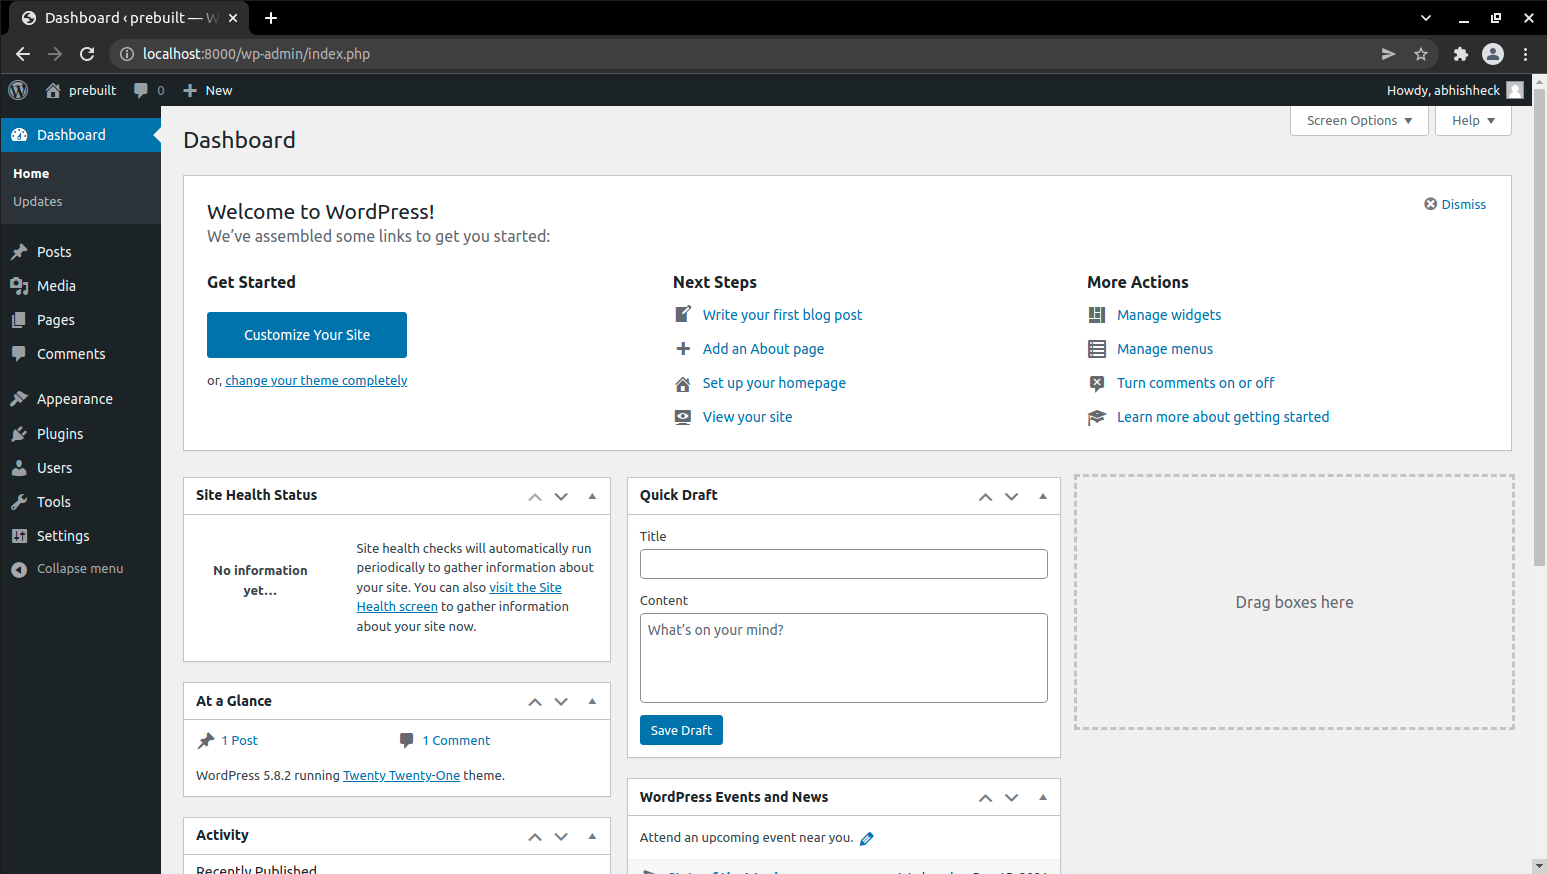Toggle At a Glance panel collapse triangle
Viewport: 1547px width, 874px height.
[x=592, y=701]
